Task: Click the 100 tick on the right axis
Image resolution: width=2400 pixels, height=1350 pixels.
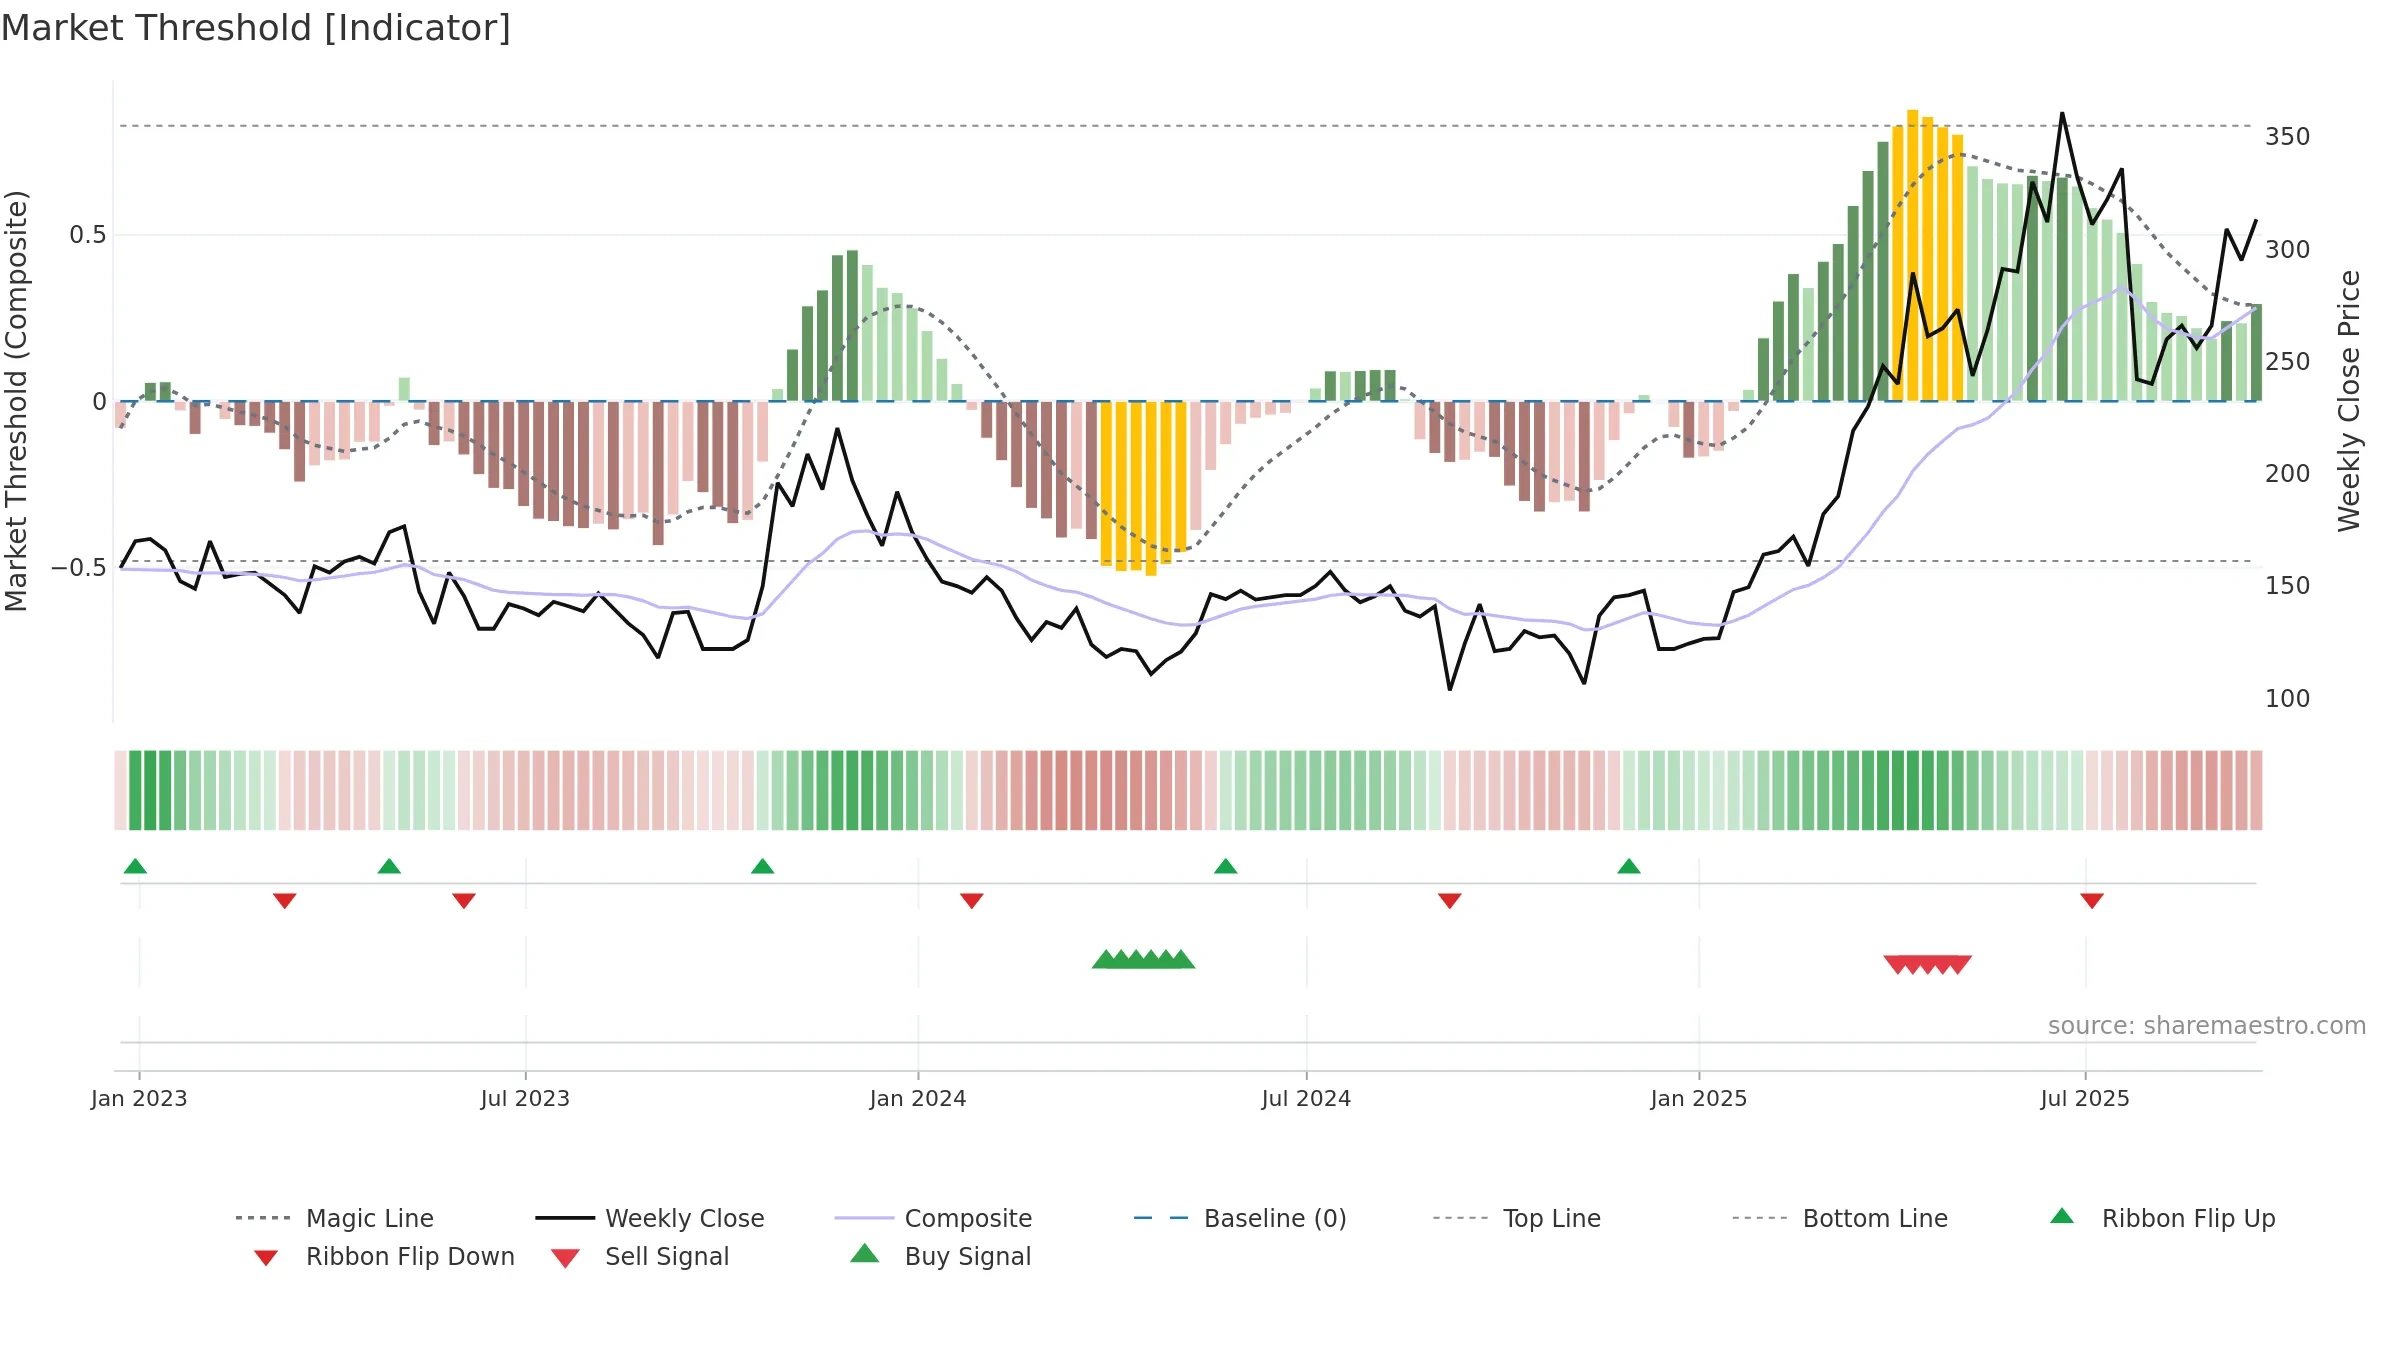Action: click(2288, 698)
